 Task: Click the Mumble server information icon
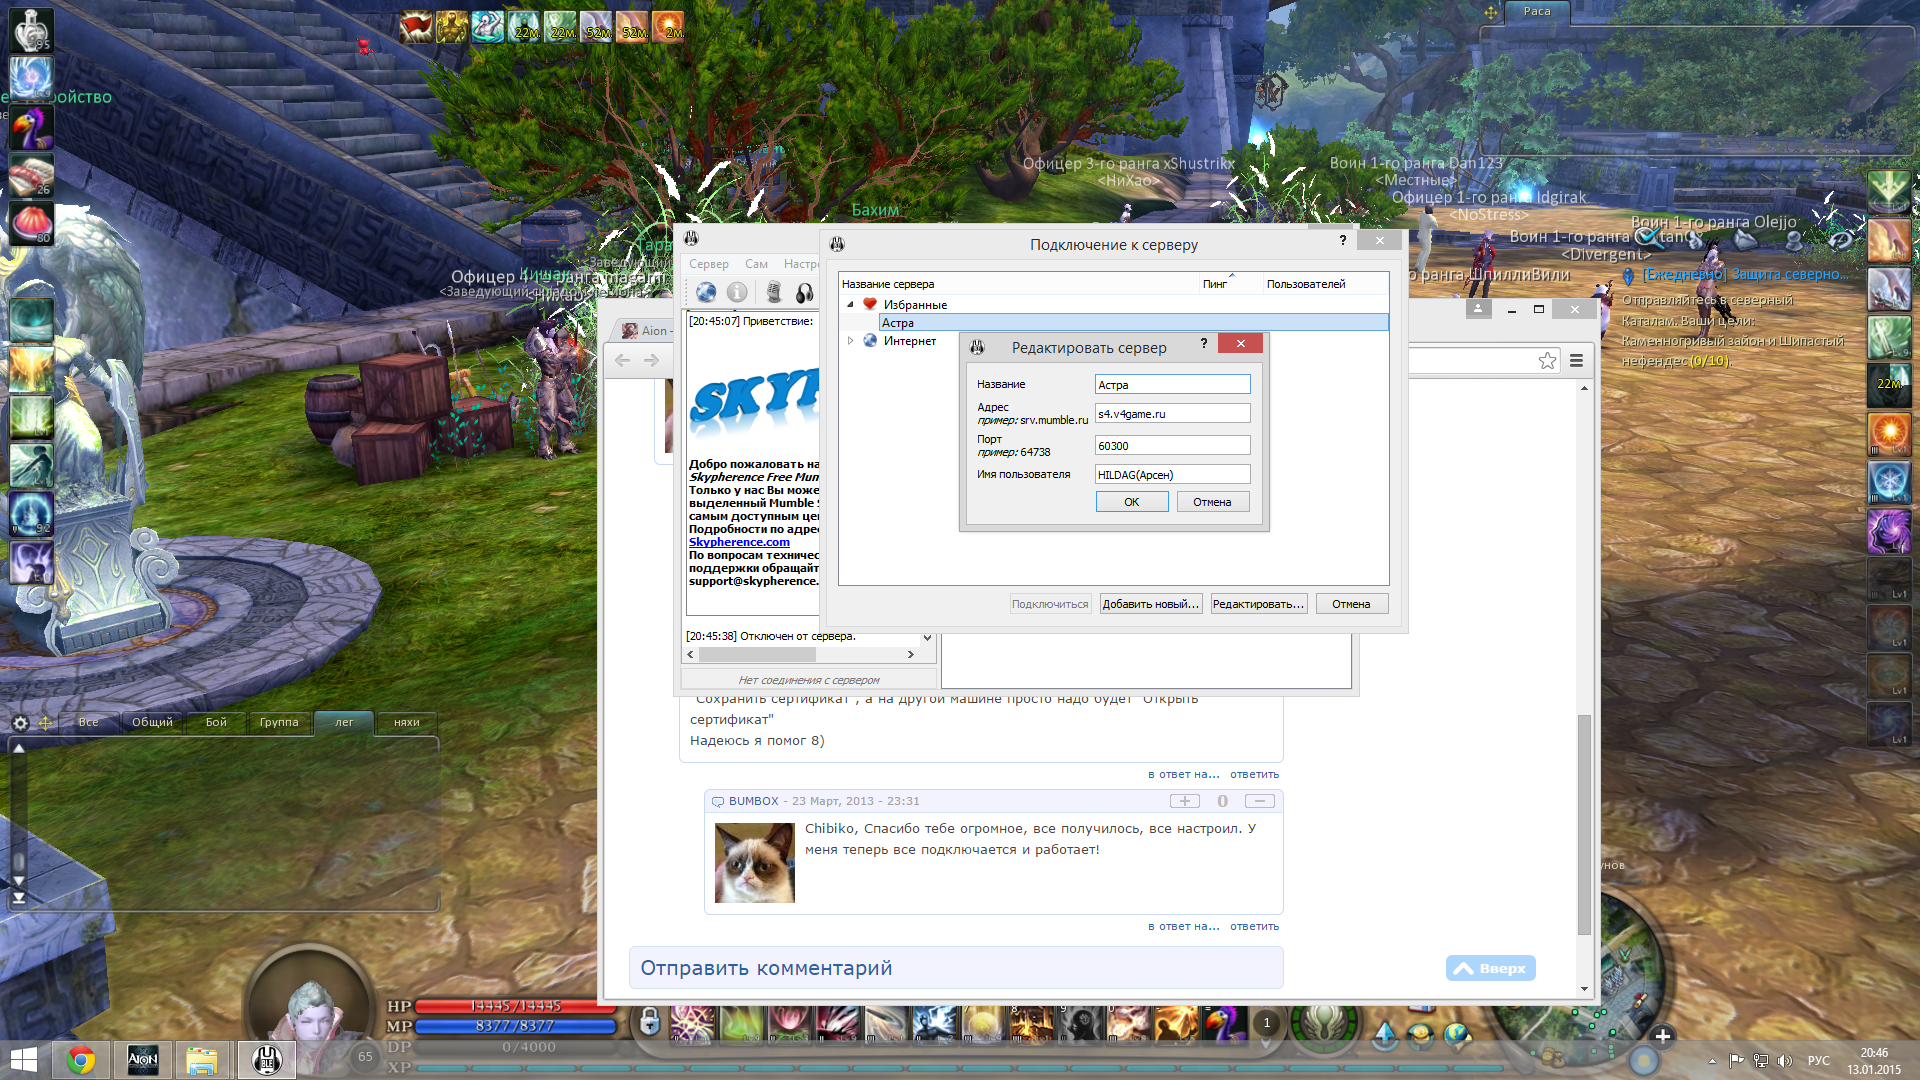[x=737, y=292]
